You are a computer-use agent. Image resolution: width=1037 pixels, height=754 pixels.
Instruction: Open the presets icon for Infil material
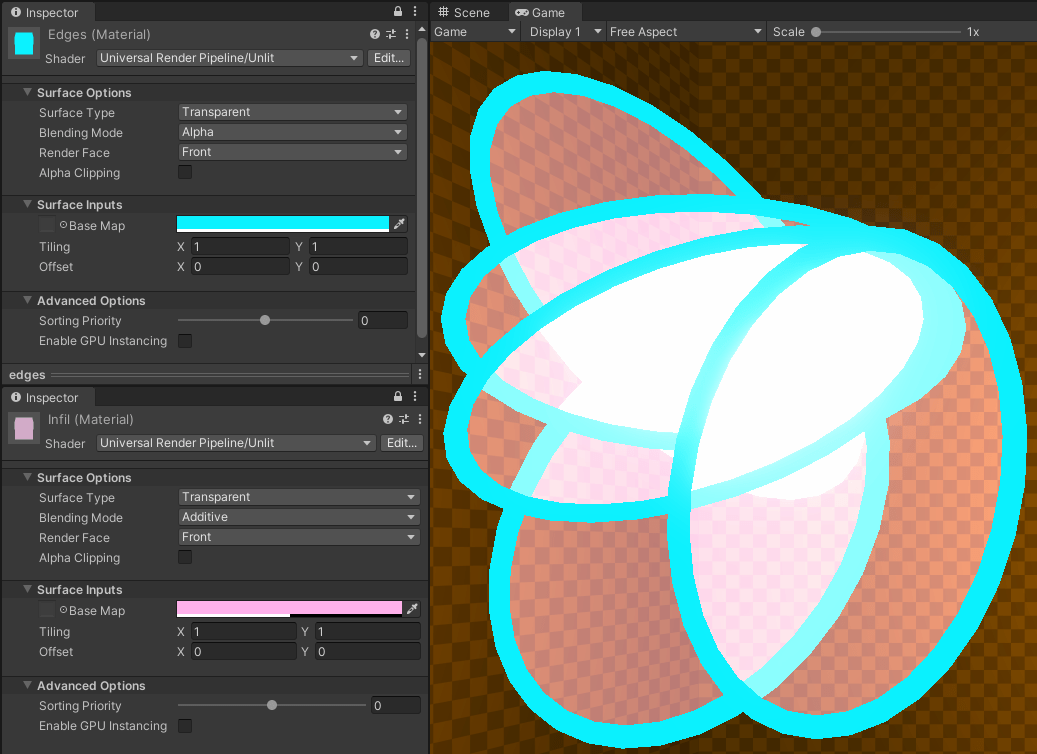403,419
